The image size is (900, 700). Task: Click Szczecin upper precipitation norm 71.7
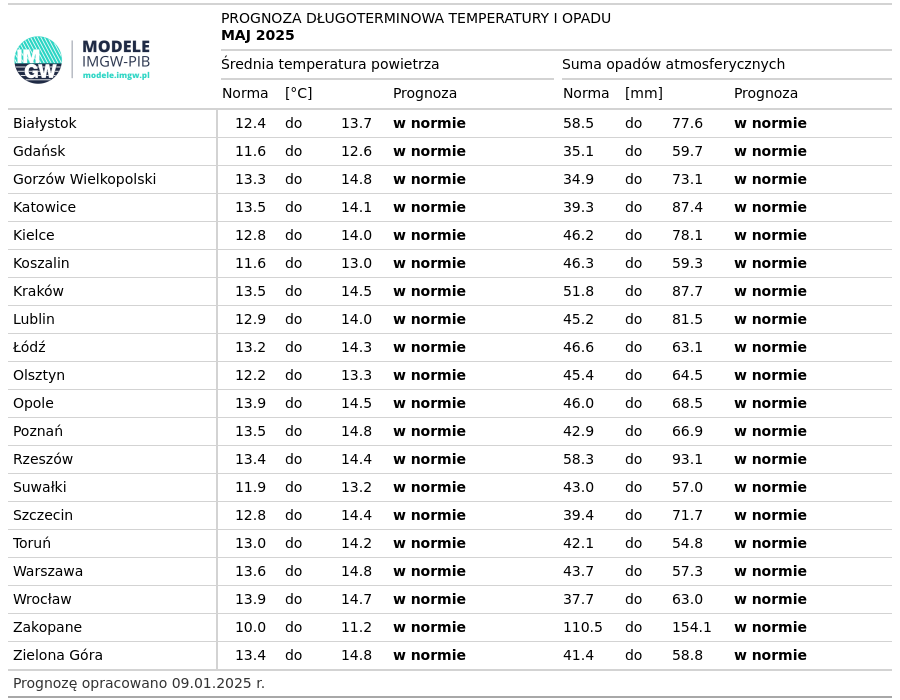(x=688, y=515)
